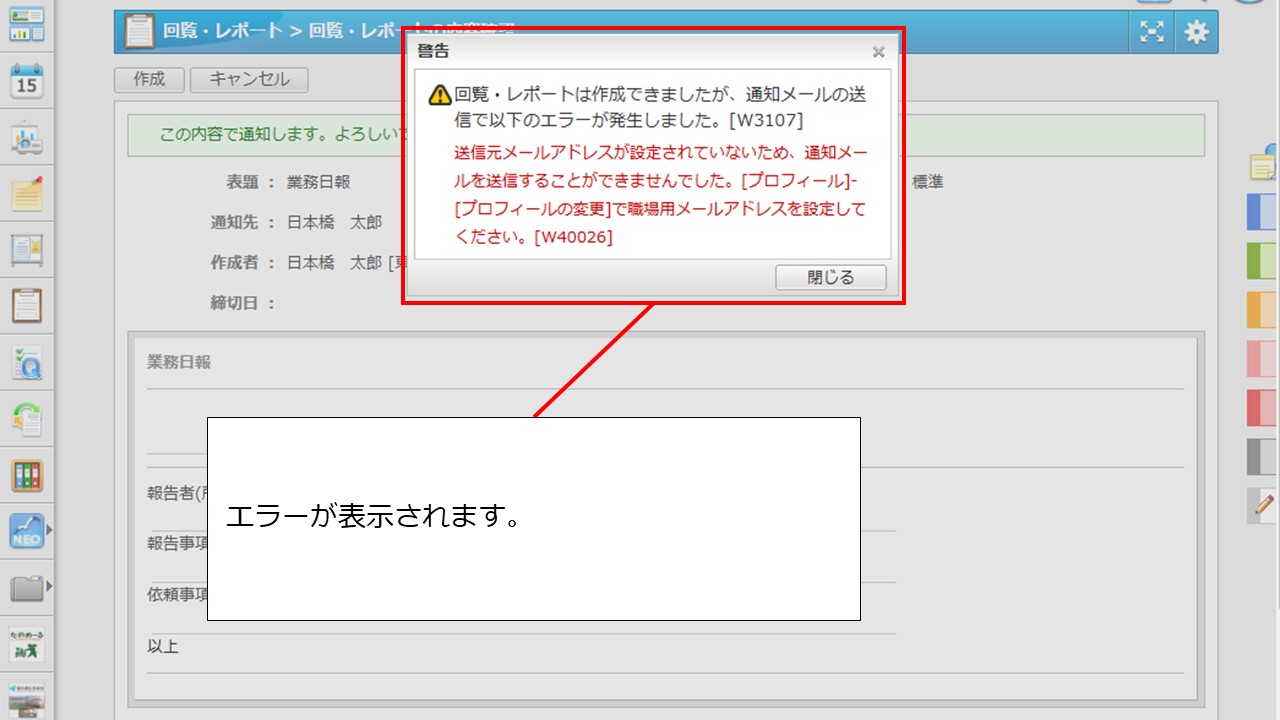
Task: Expand the submenu arrow beside the NEO icon
Action: (49, 529)
